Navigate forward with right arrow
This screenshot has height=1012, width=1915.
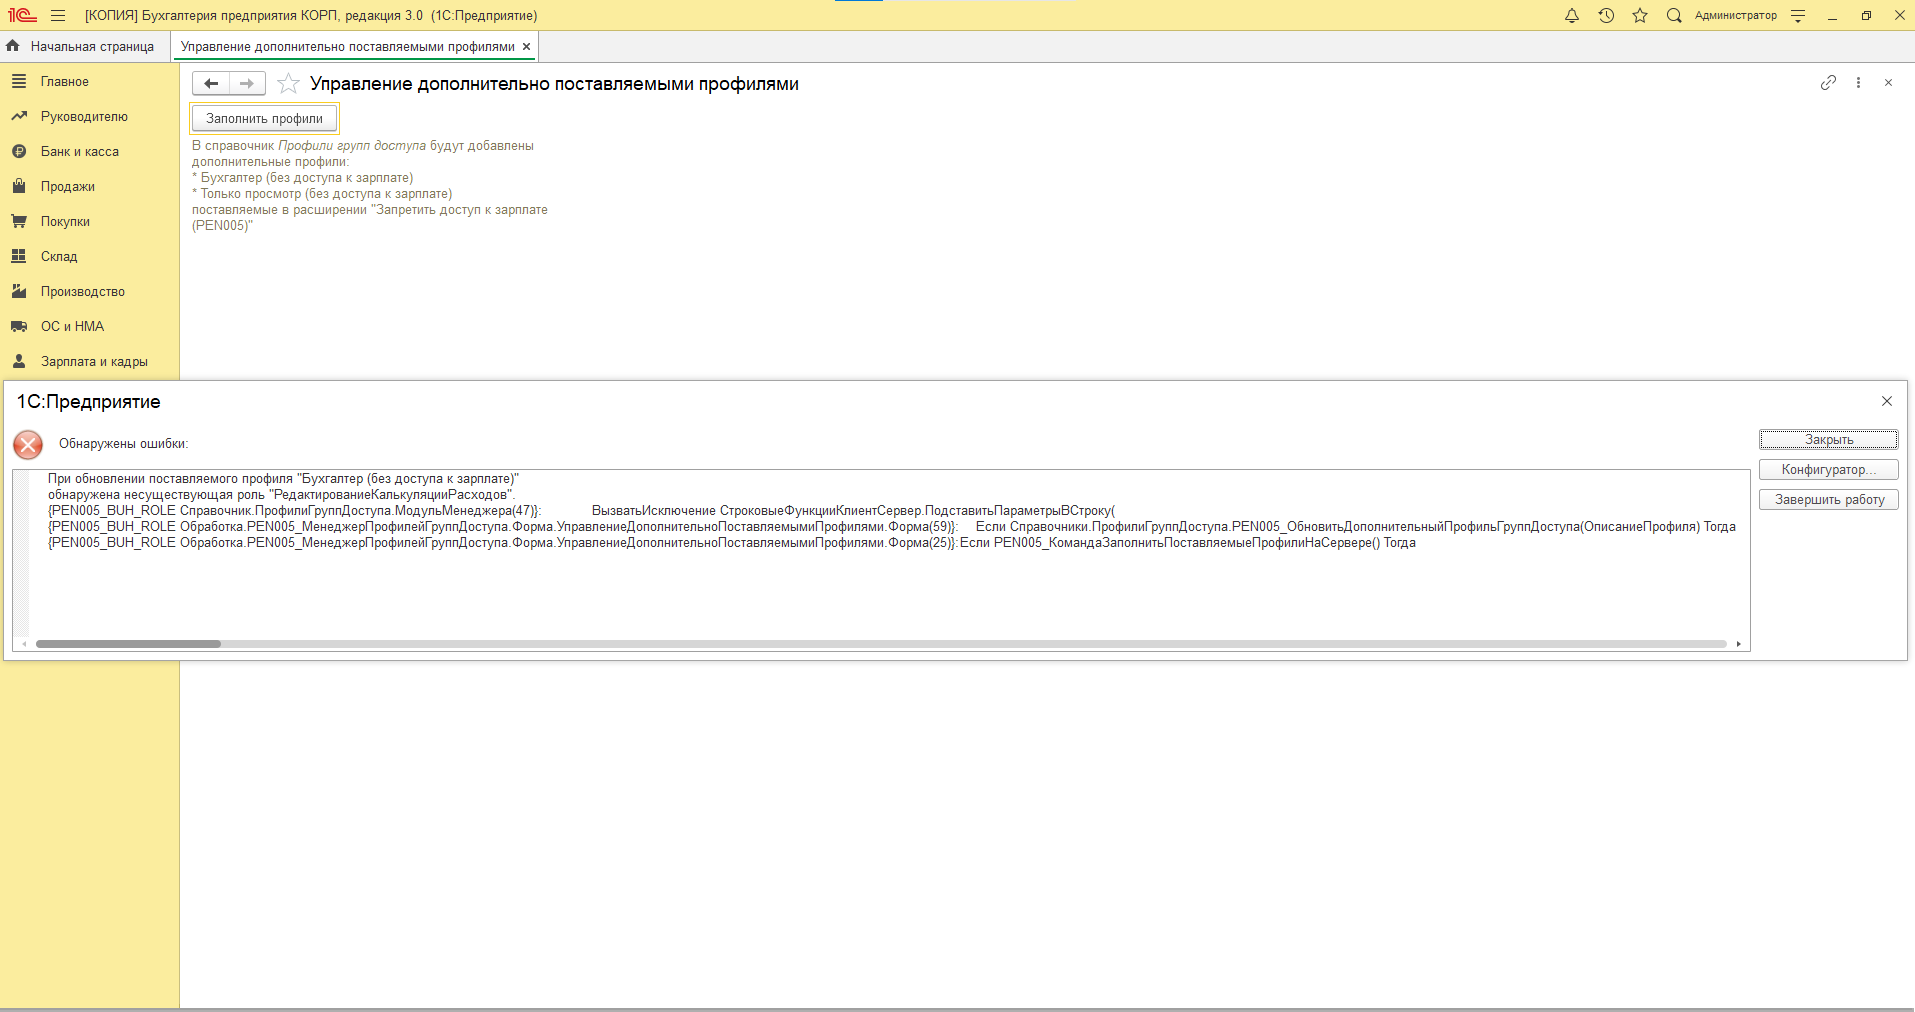(x=247, y=83)
